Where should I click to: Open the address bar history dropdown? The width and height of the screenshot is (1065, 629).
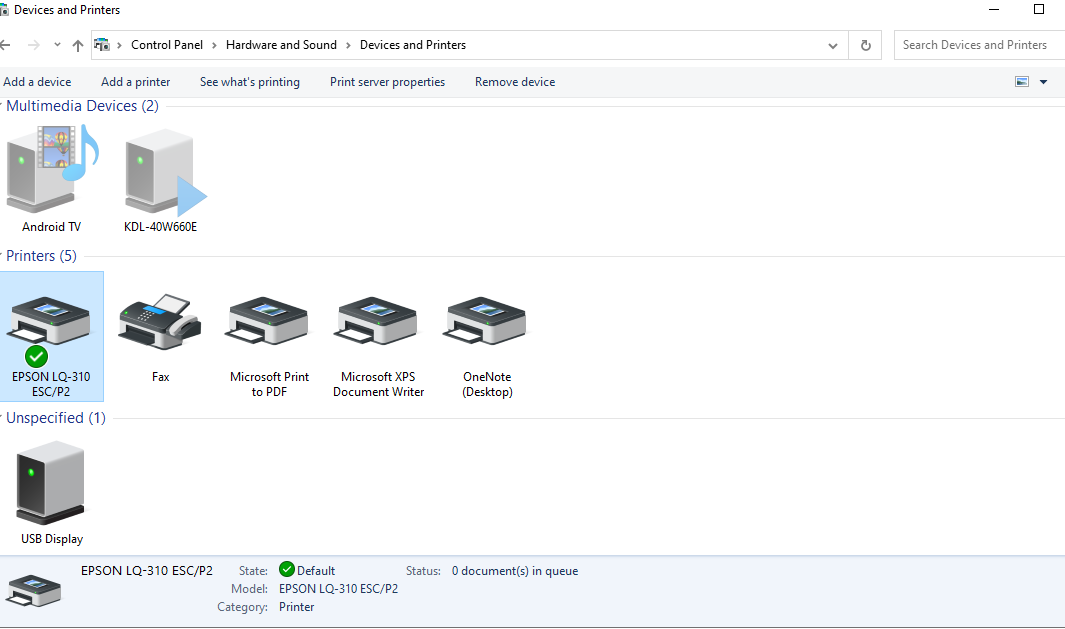(x=833, y=45)
